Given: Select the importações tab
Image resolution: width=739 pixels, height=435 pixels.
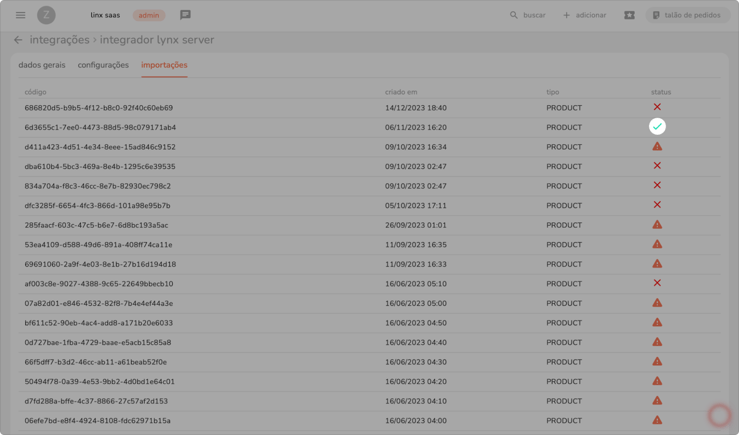Looking at the screenshot, I should pos(164,65).
